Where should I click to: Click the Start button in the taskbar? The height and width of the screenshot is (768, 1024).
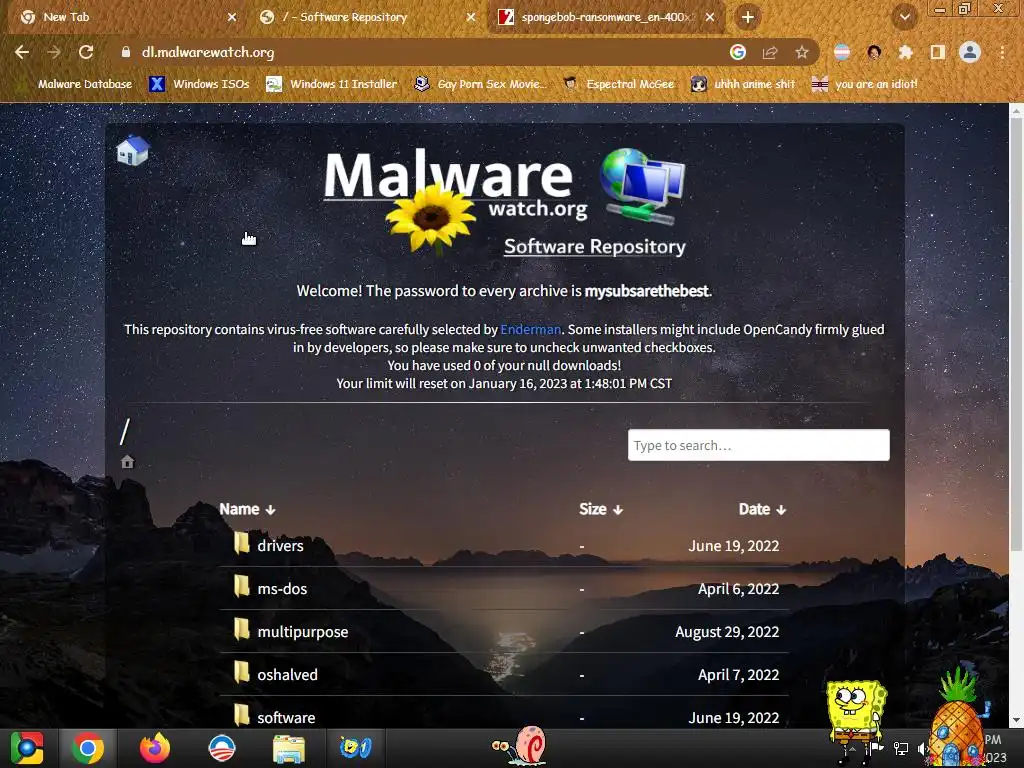27,748
